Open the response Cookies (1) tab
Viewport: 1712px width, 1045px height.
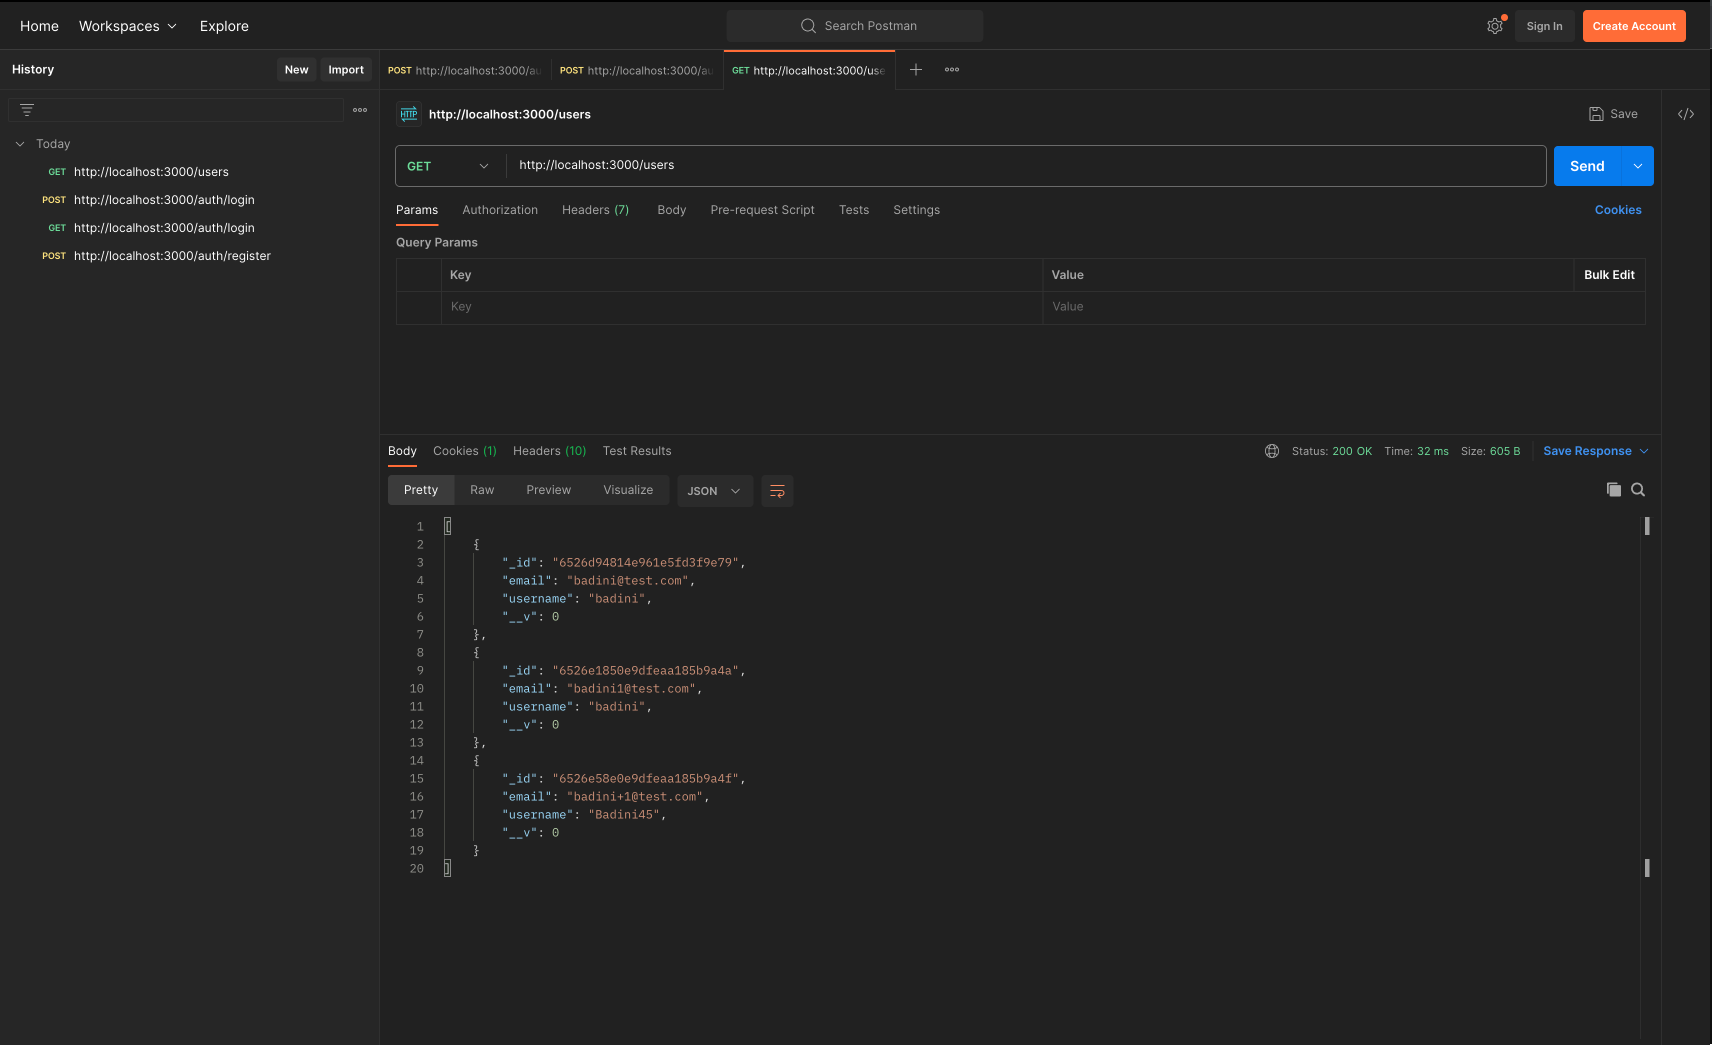pos(465,451)
